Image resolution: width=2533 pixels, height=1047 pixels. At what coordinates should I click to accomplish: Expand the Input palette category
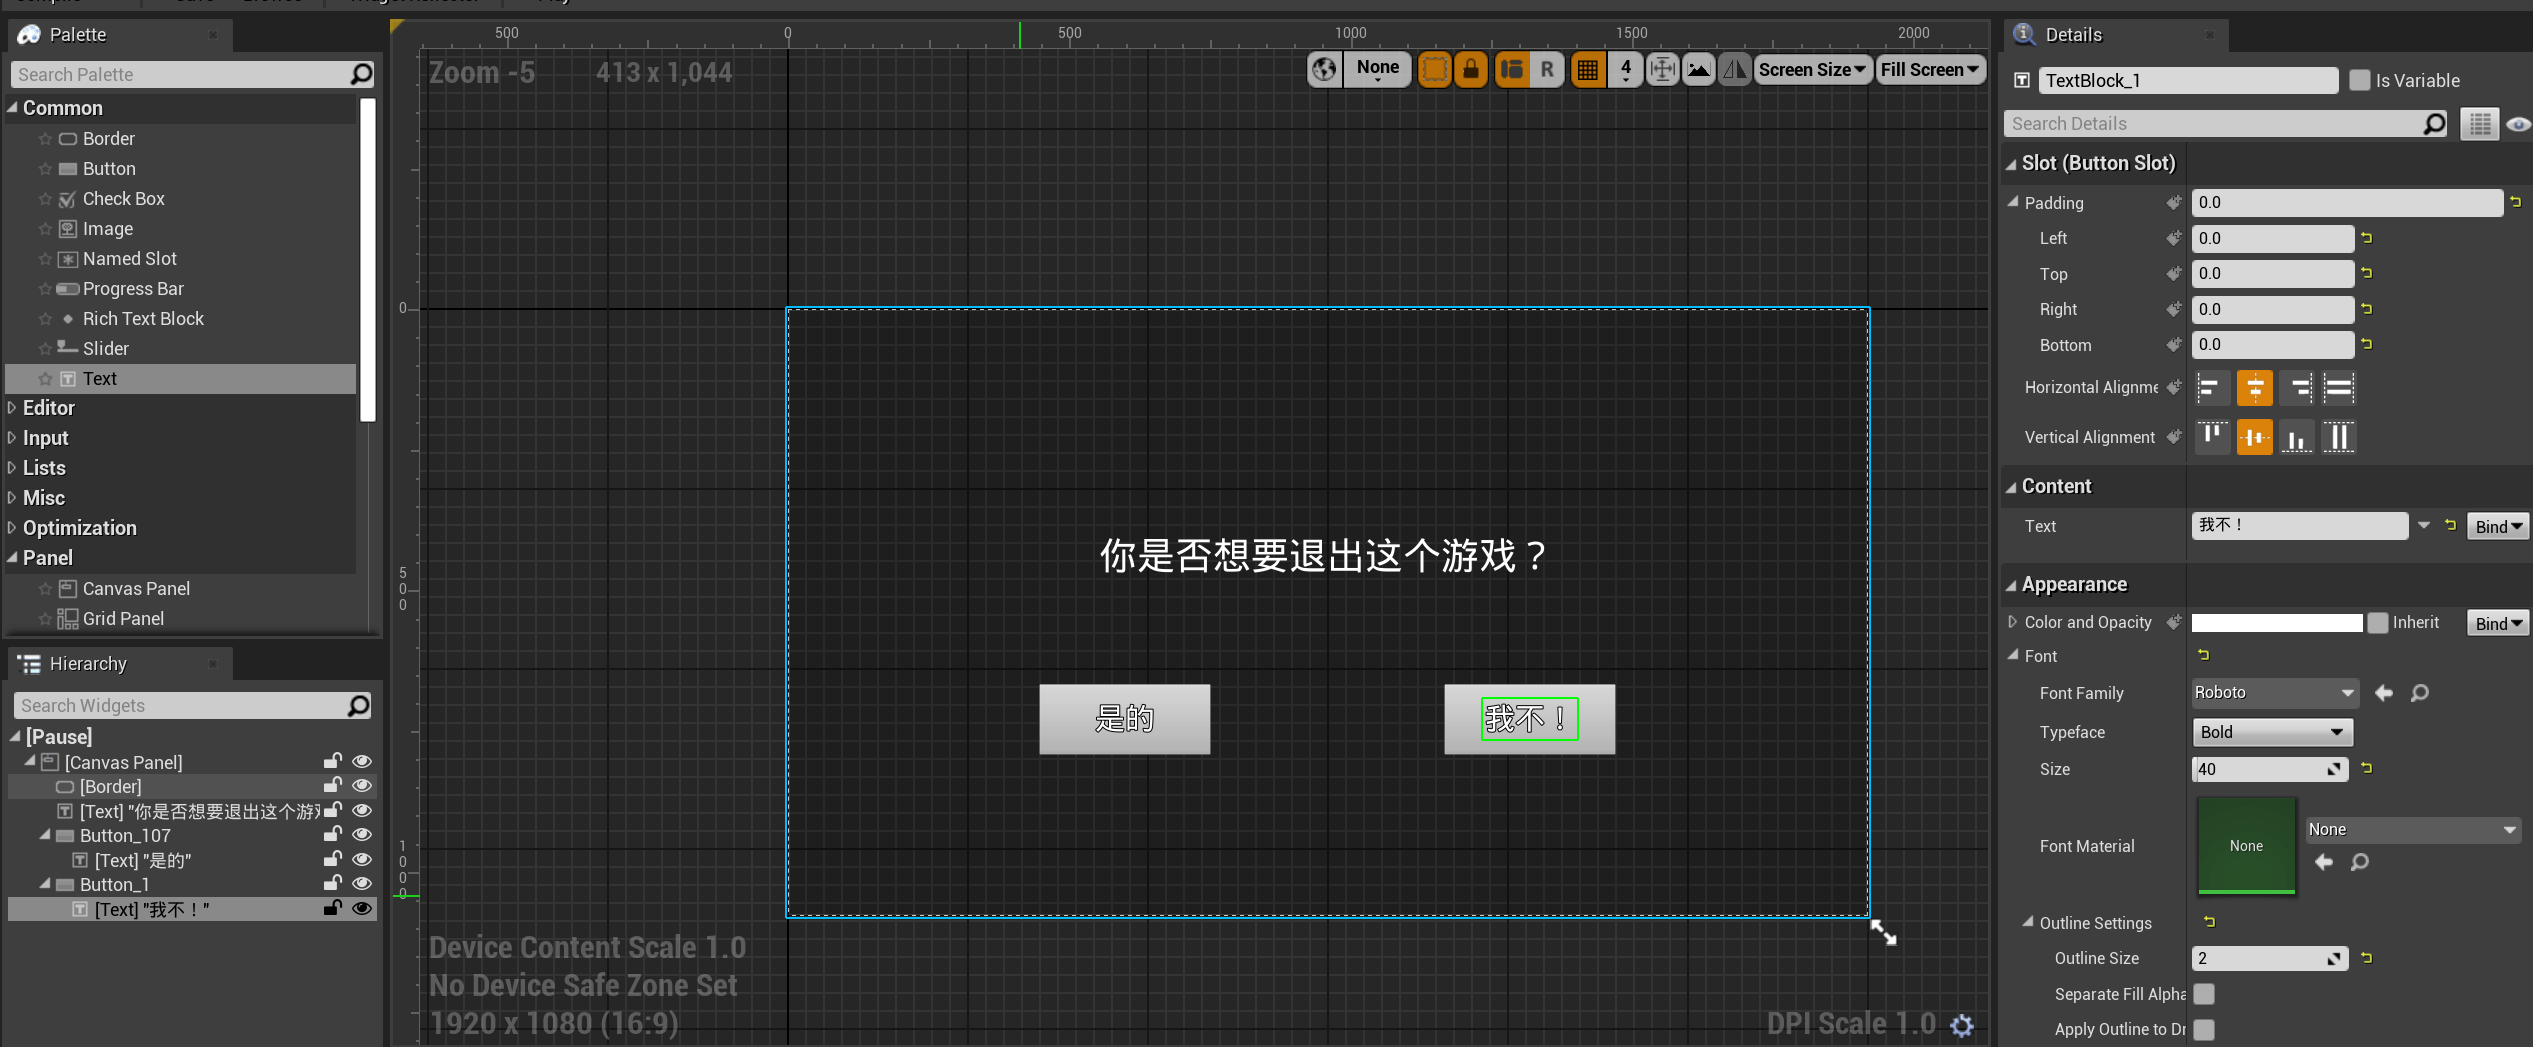(x=12, y=438)
